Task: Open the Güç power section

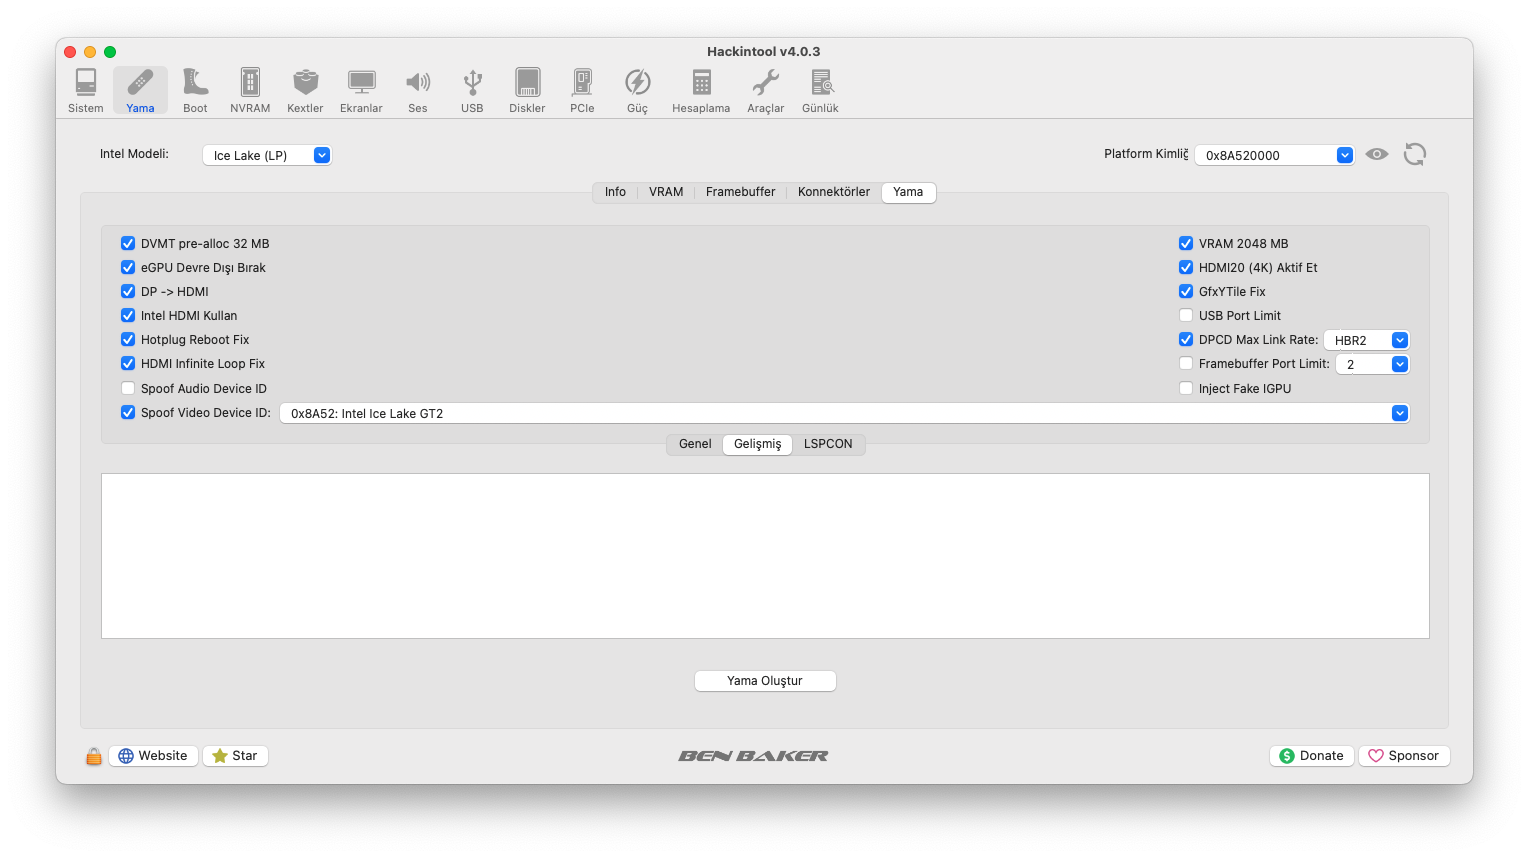Action: tap(637, 90)
